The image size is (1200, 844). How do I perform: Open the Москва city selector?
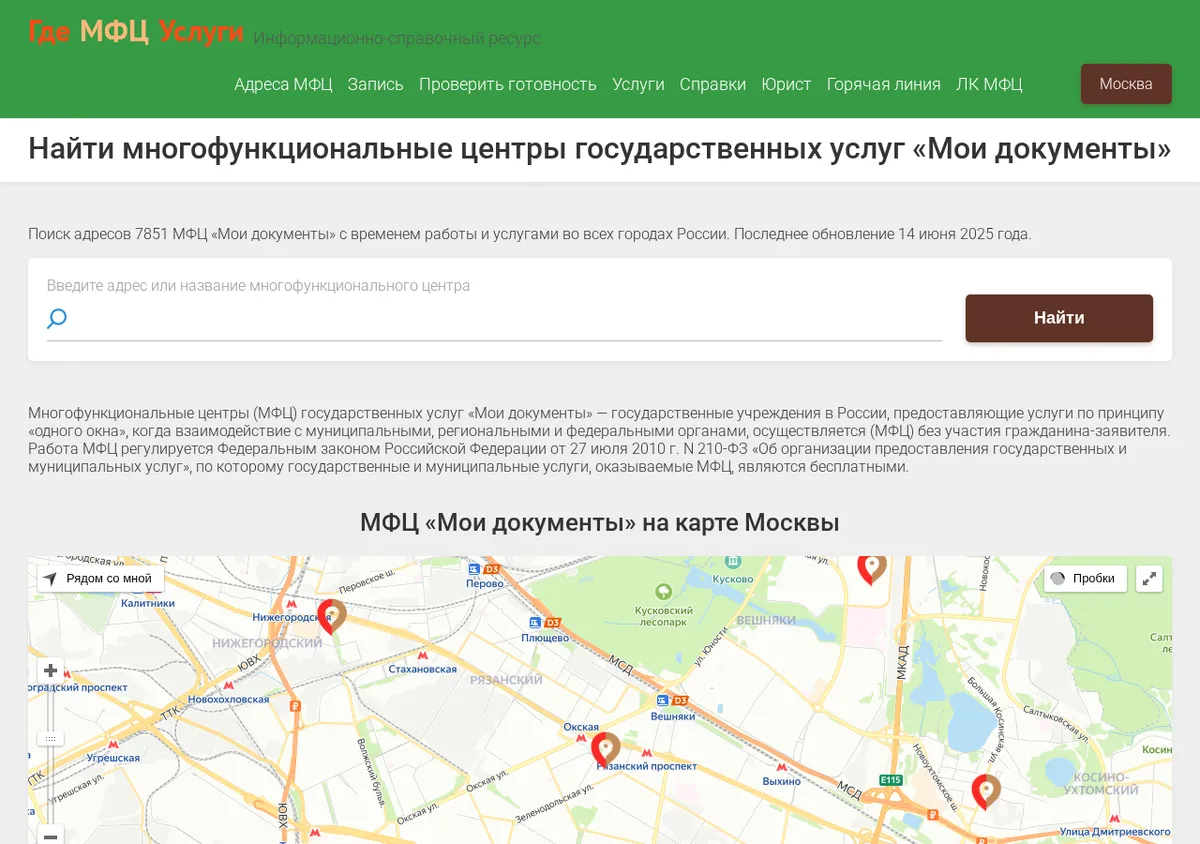click(x=1126, y=84)
